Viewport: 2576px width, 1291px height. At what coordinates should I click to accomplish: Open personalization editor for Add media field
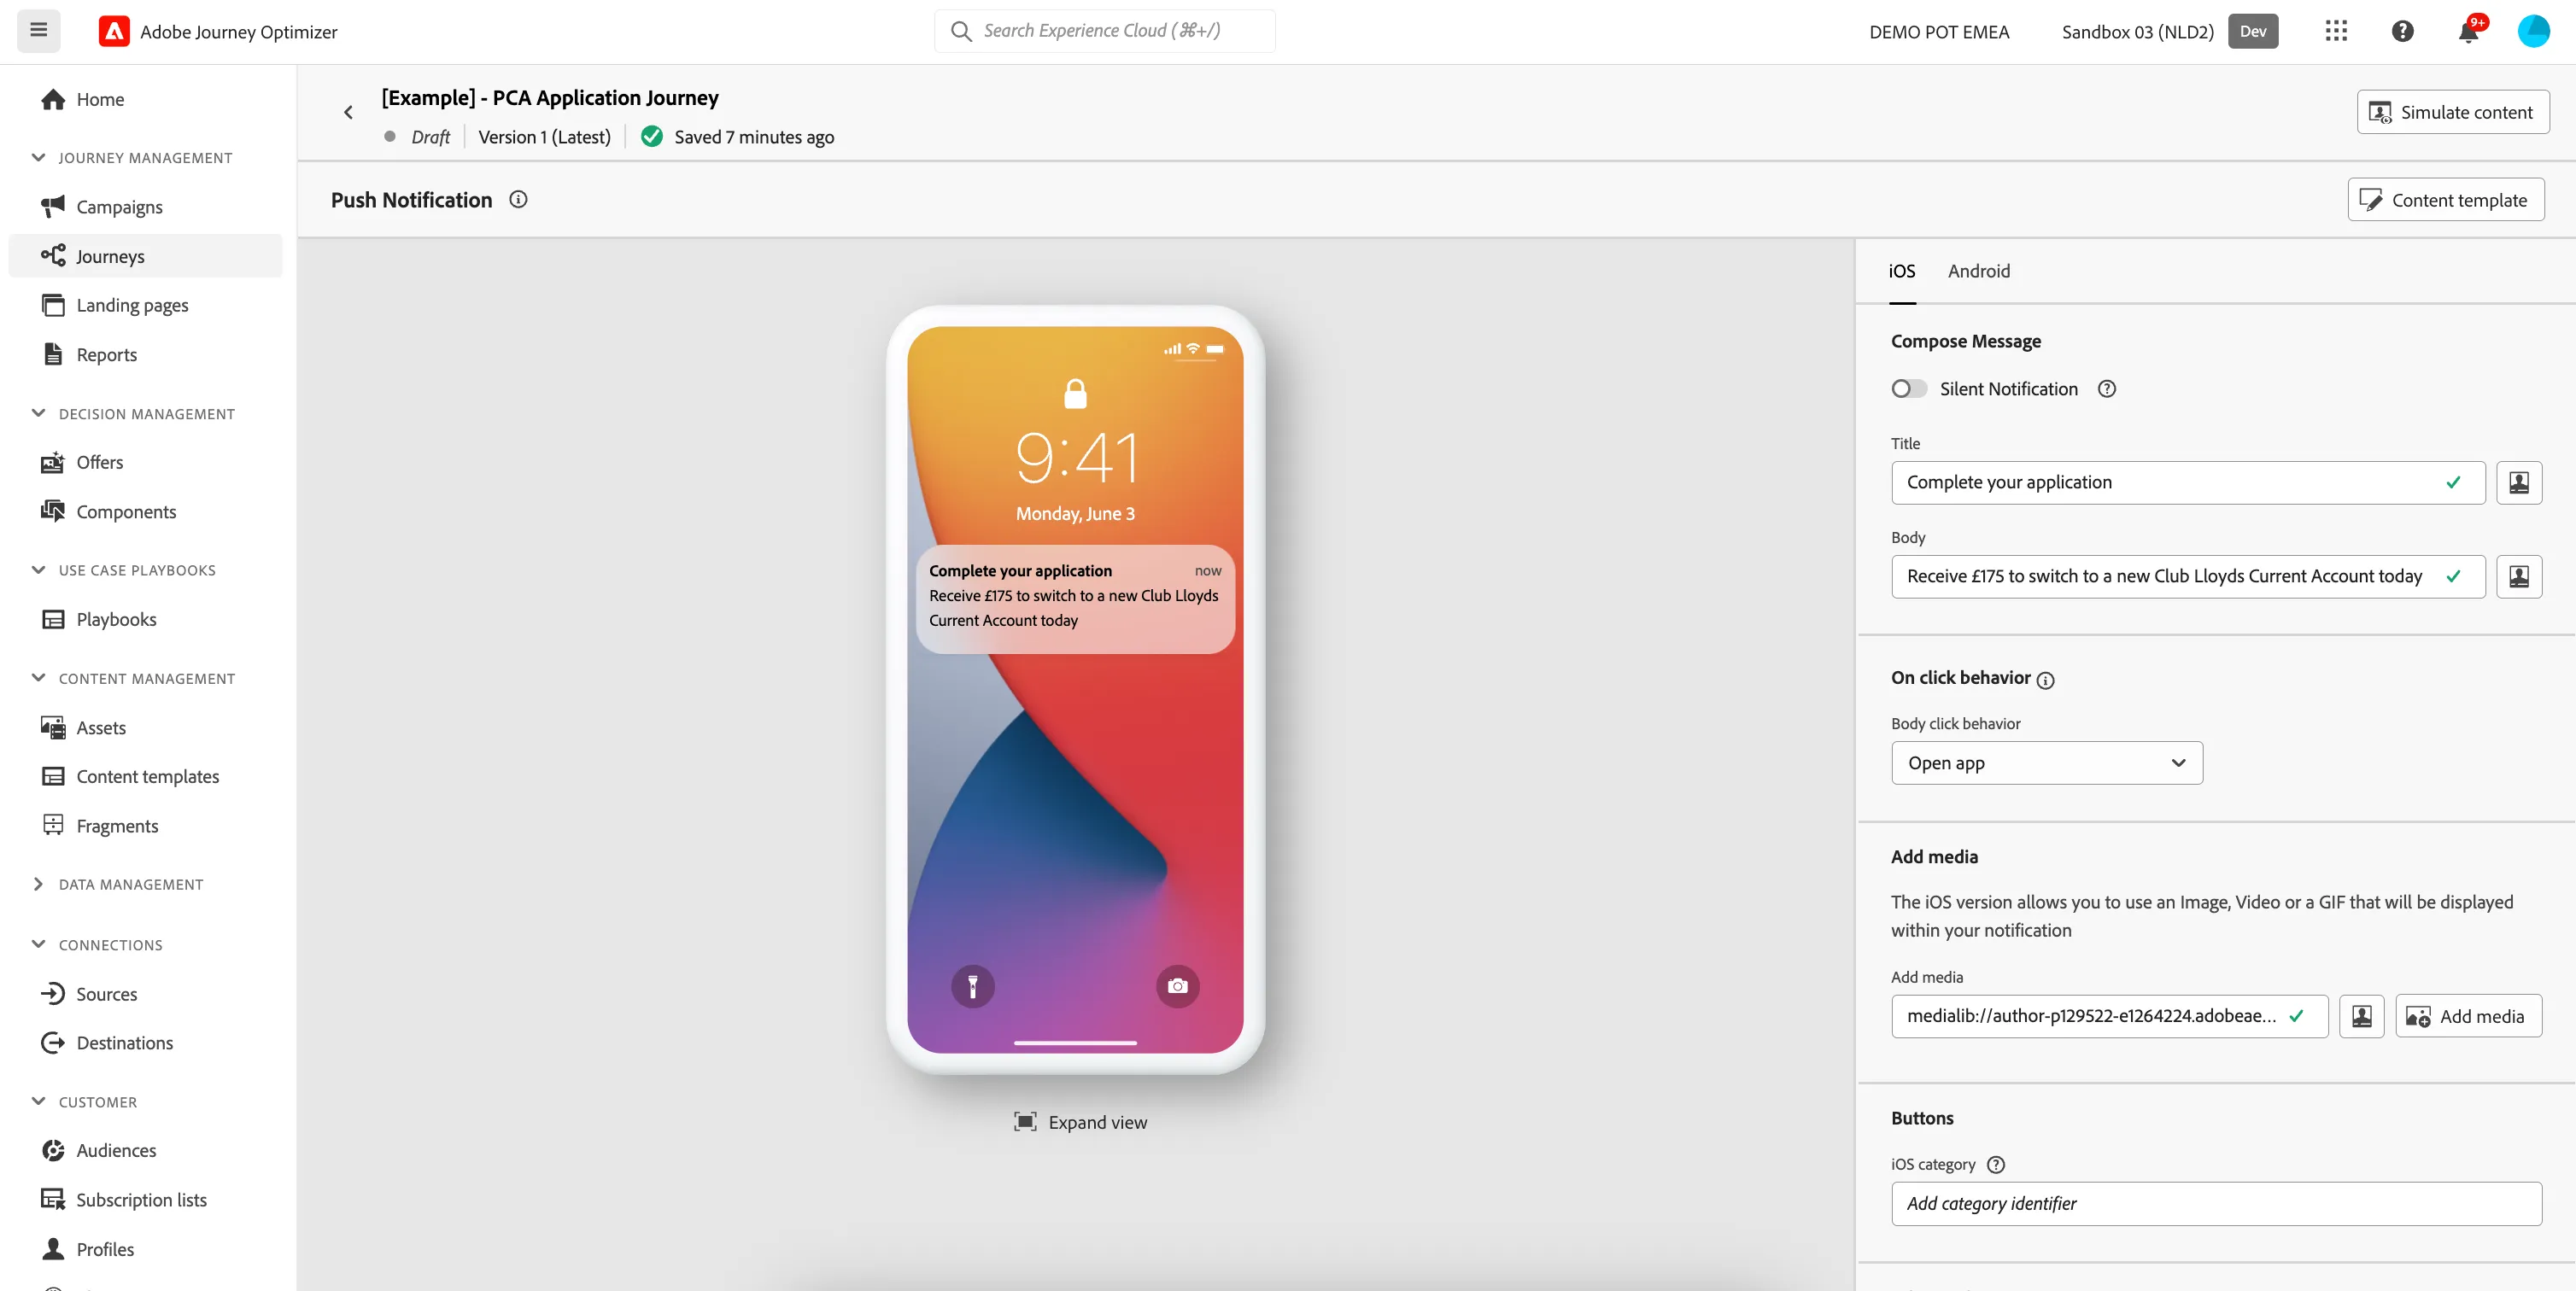(2361, 1016)
